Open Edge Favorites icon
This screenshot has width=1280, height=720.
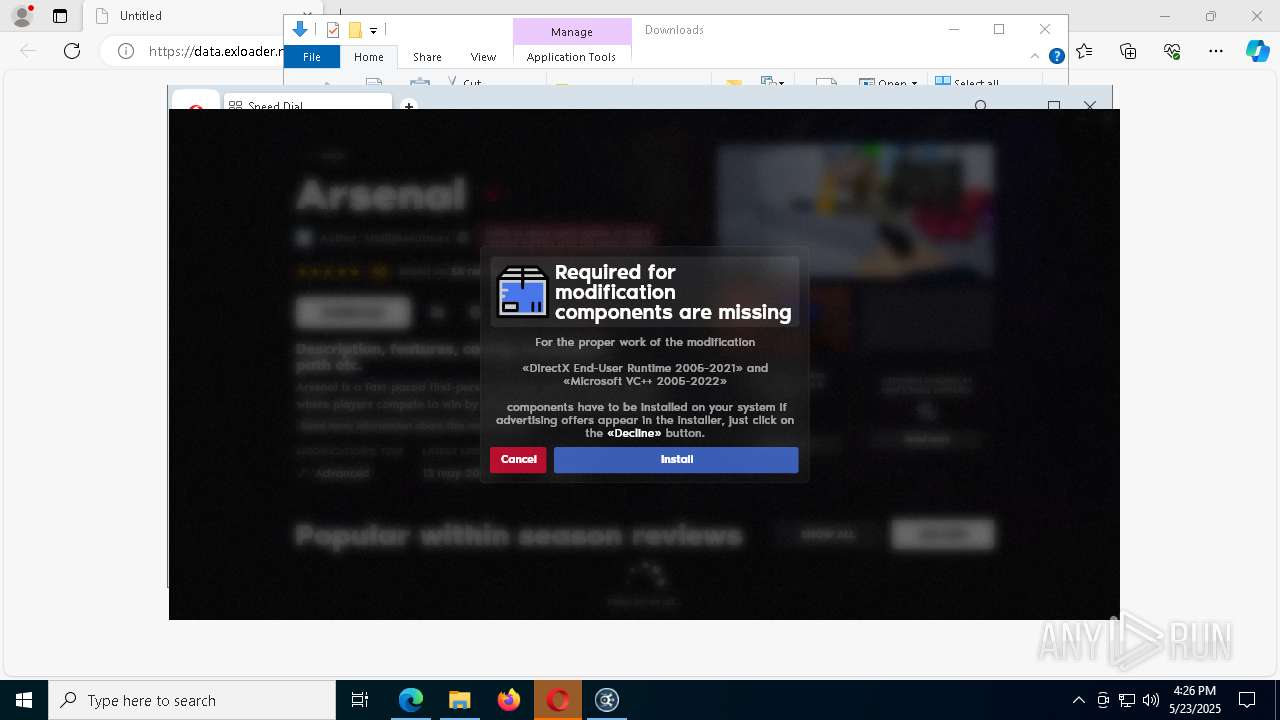click(x=1085, y=51)
